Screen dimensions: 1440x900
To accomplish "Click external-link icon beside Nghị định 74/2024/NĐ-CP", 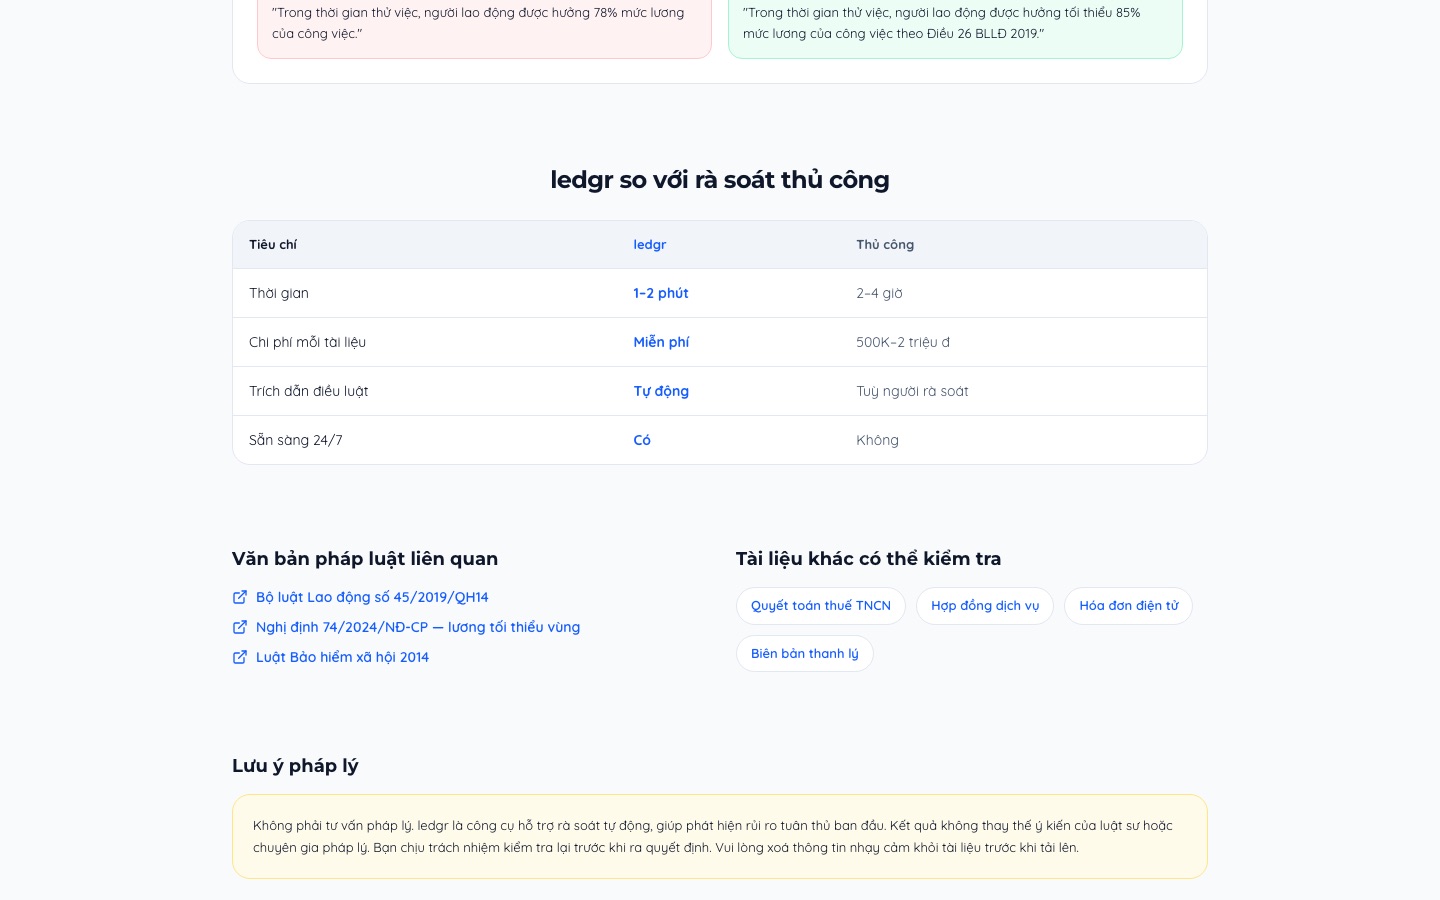I will [240, 627].
